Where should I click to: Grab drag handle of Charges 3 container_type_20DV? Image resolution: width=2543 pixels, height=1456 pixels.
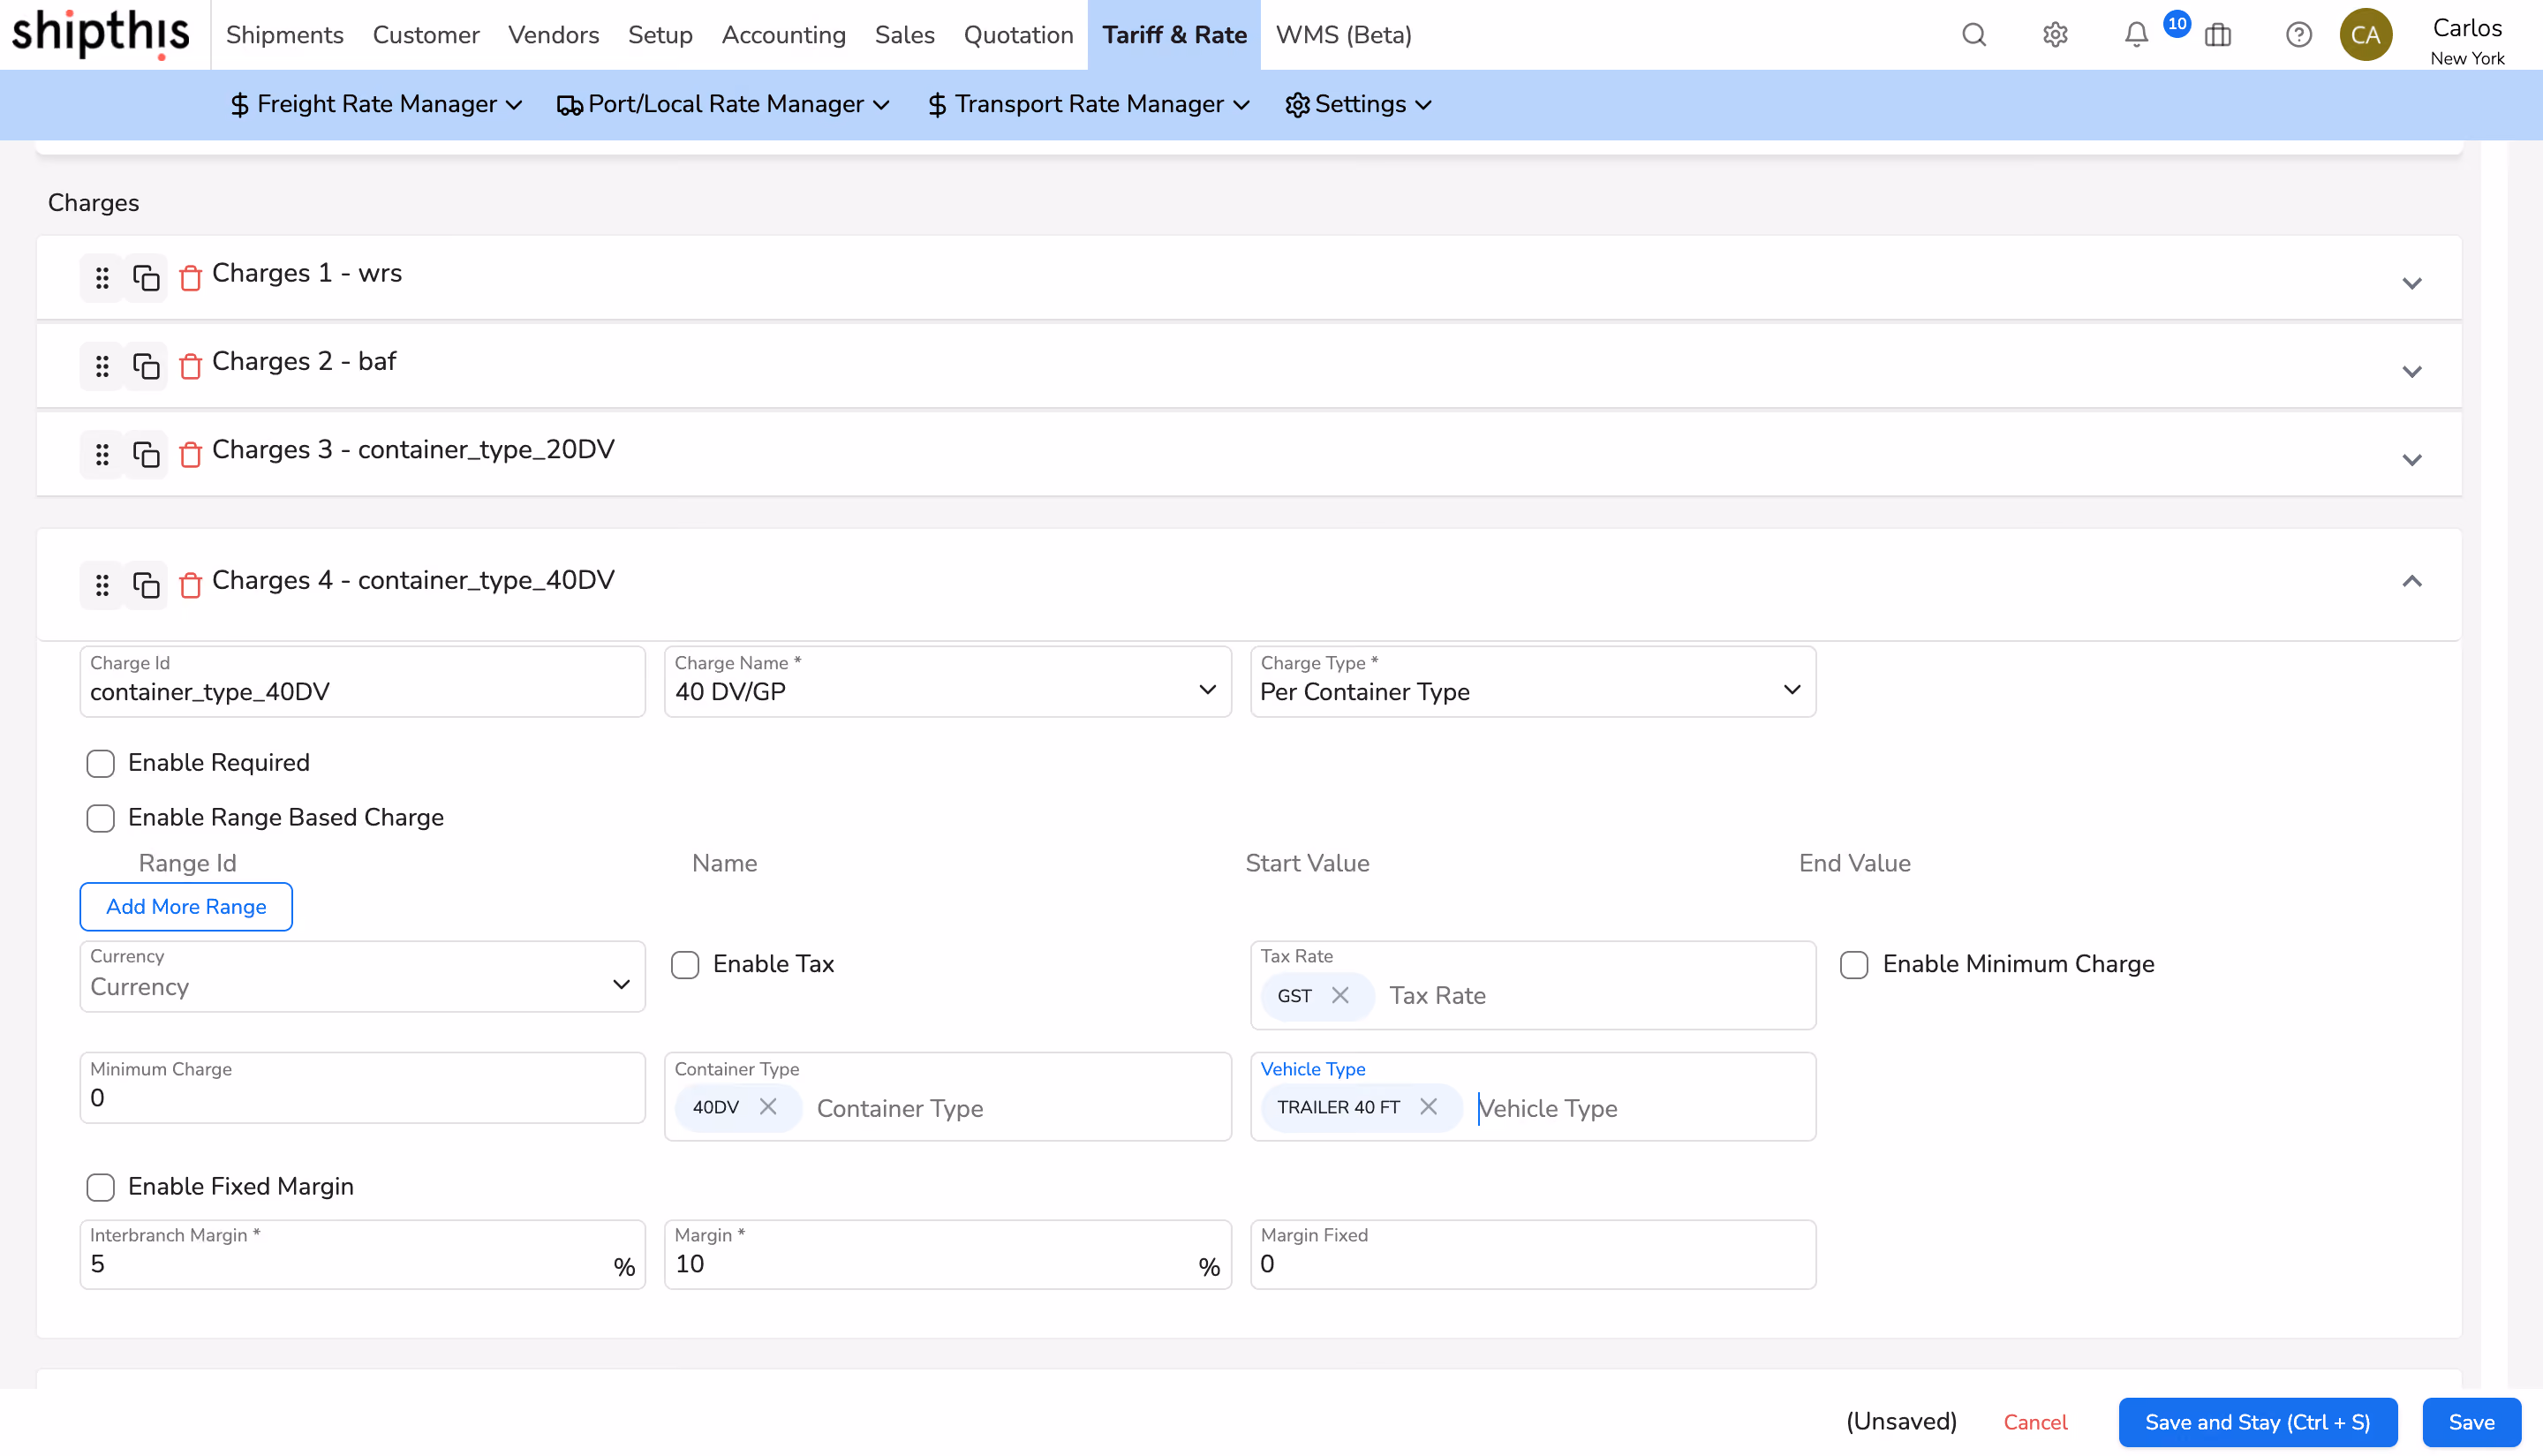coord(102,455)
